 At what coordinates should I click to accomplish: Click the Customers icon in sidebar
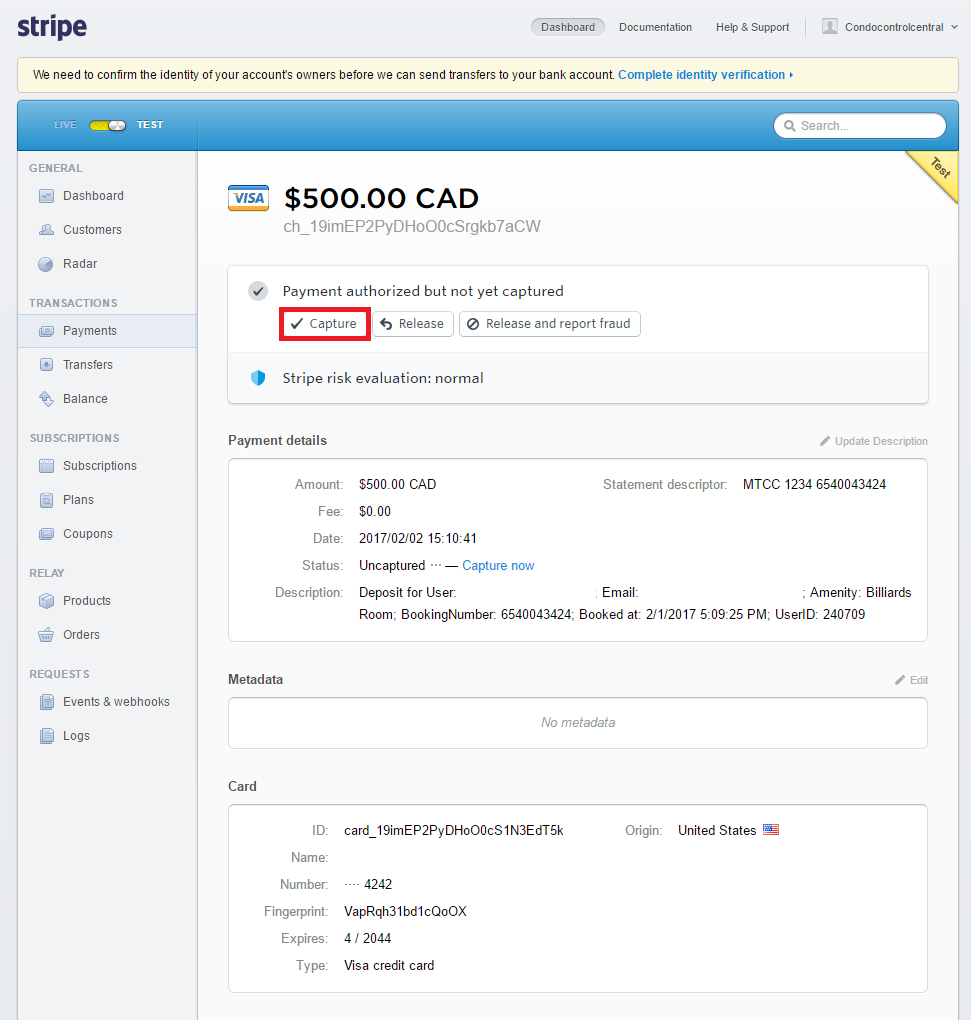click(46, 230)
